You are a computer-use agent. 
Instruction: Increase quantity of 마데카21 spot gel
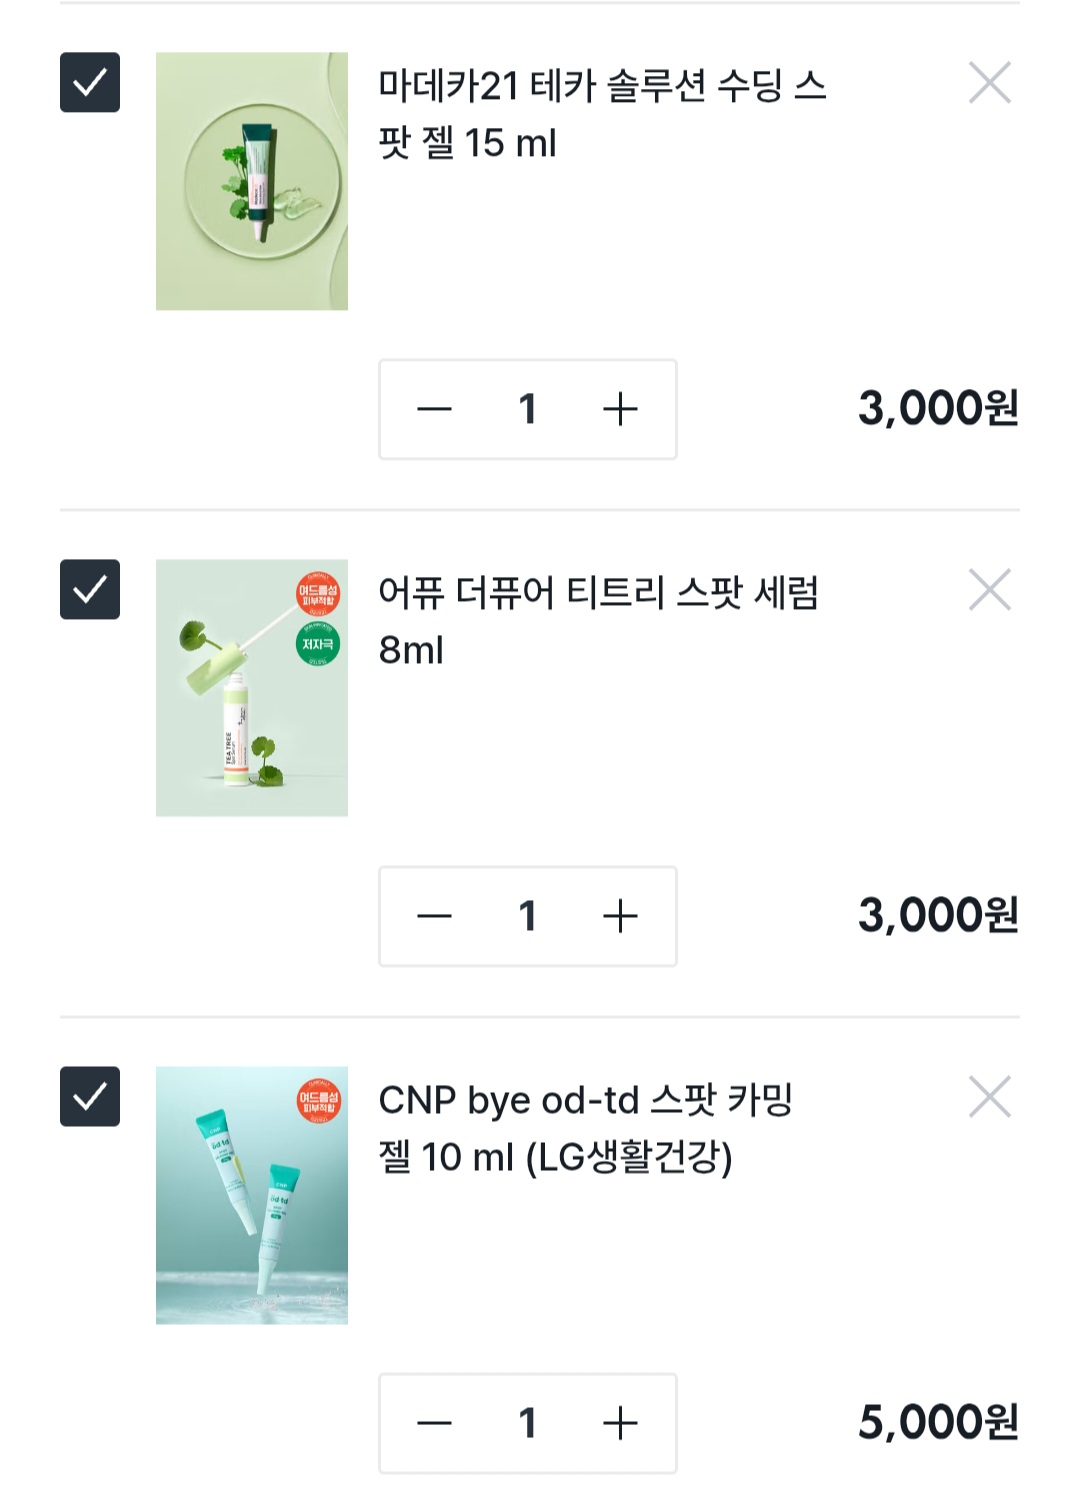(x=620, y=409)
